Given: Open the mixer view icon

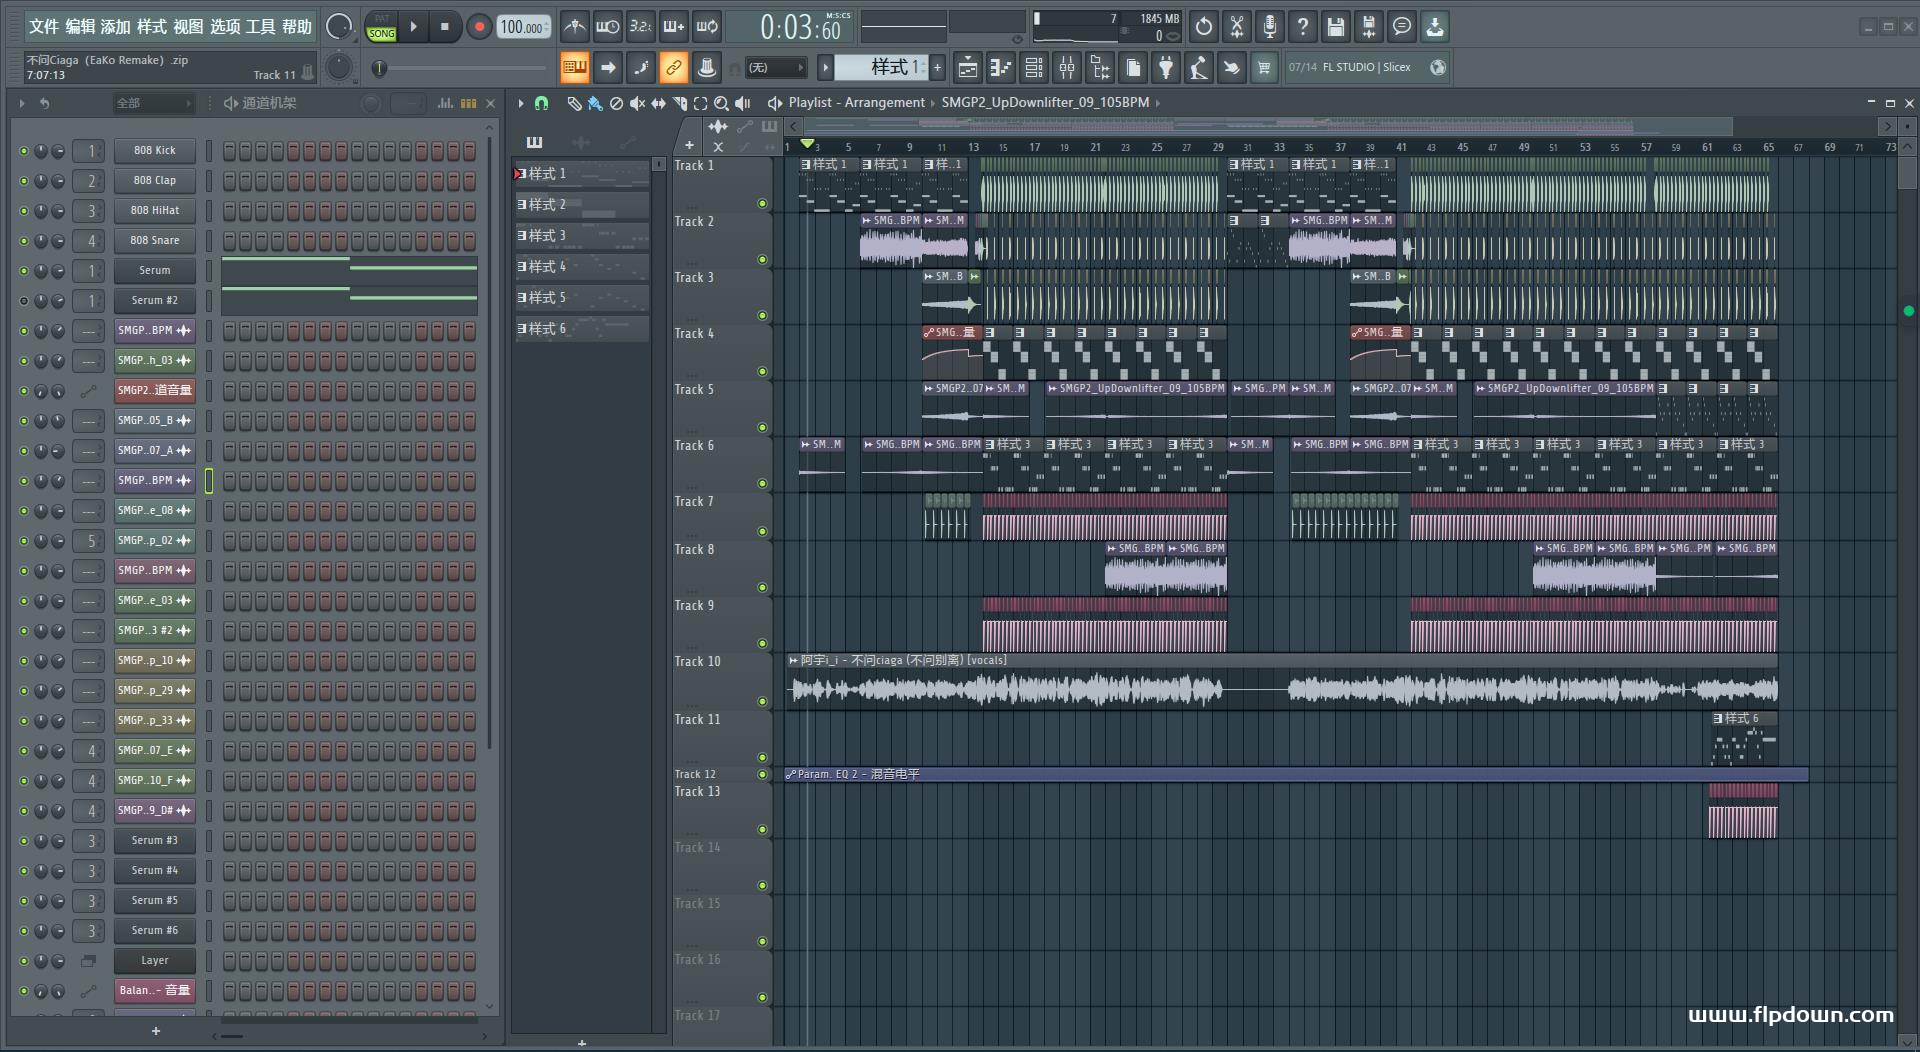Looking at the screenshot, I should (x=1067, y=68).
